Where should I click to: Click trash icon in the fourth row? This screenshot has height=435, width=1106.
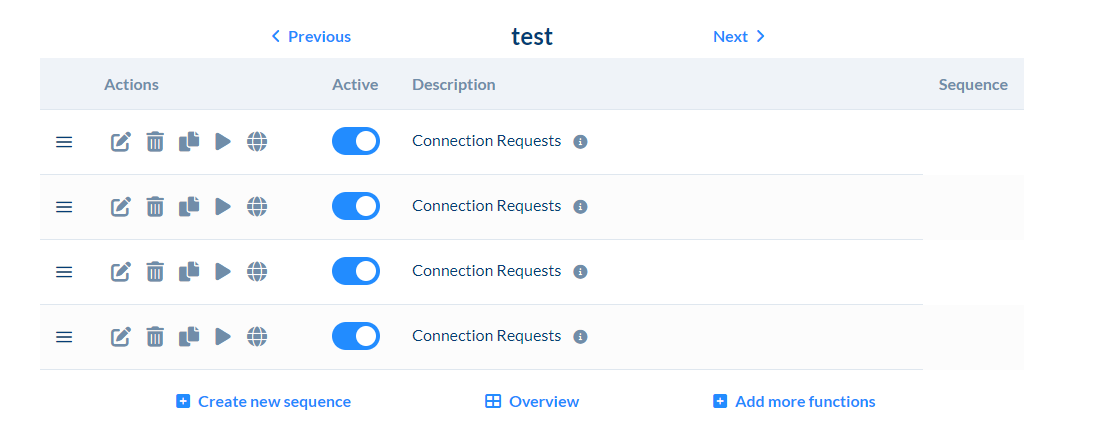[155, 337]
